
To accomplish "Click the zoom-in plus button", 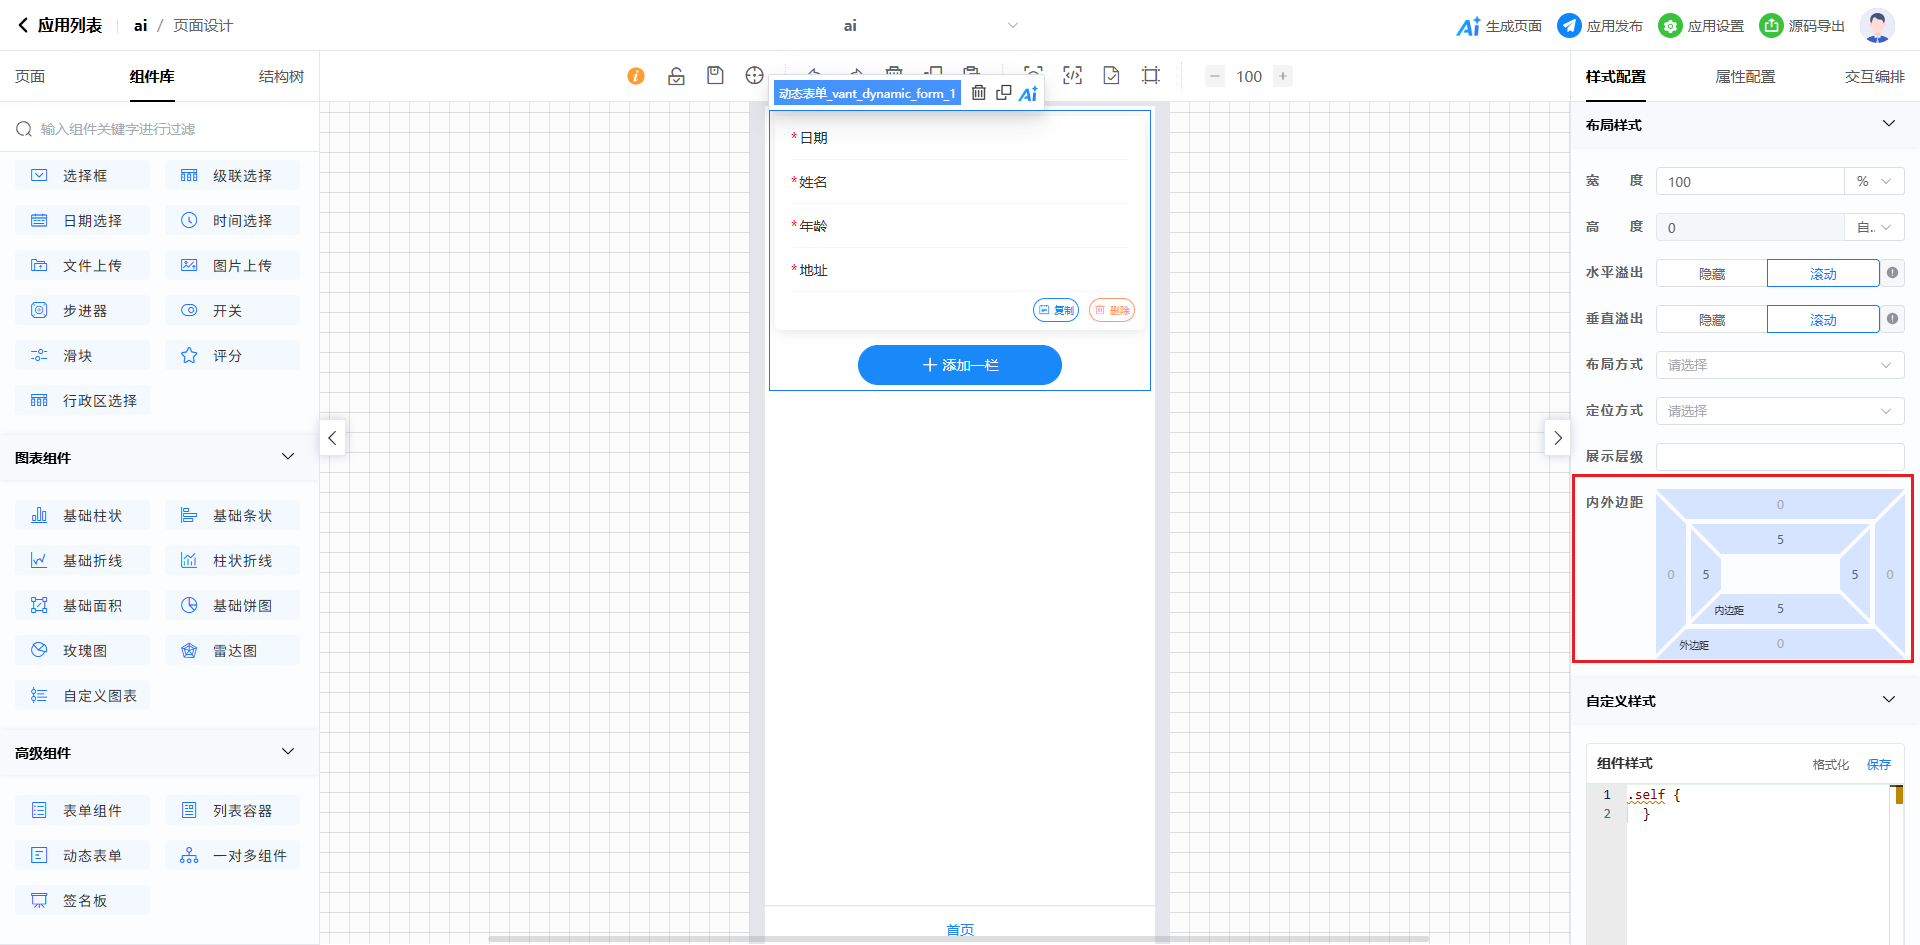I will (x=1283, y=76).
